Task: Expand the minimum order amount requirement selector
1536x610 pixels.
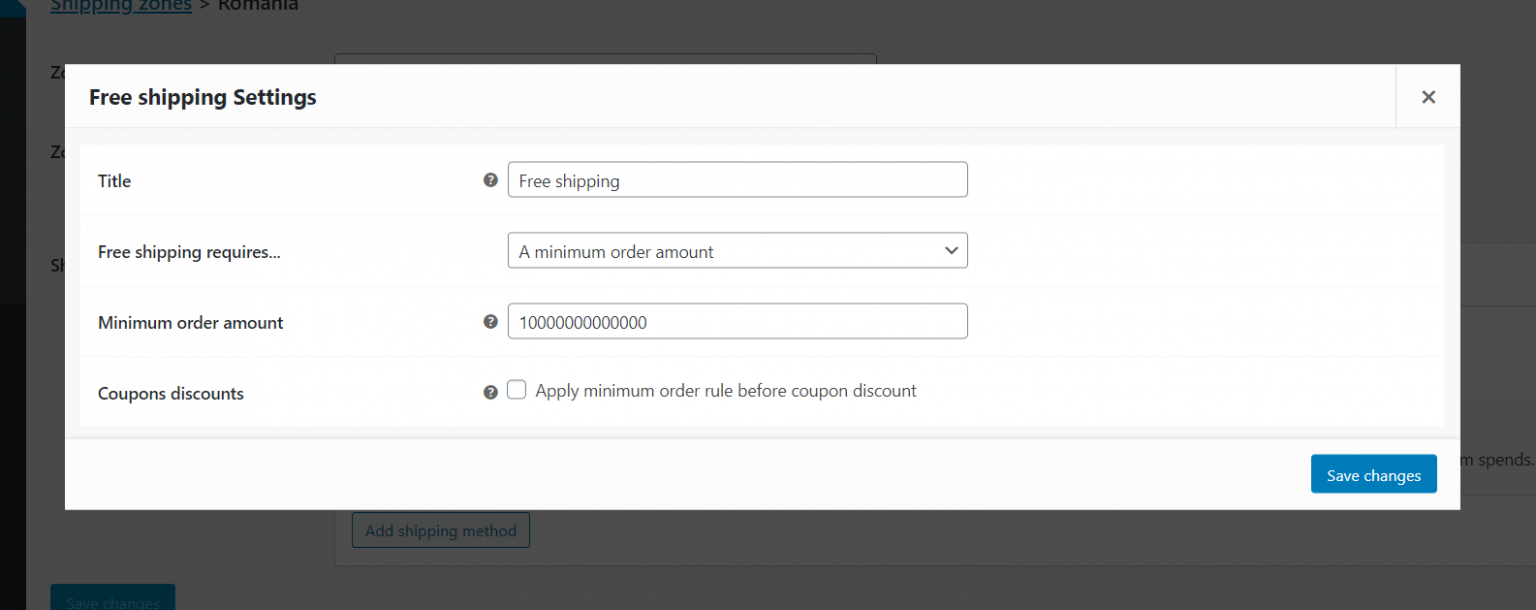Action: pyautogui.click(x=737, y=251)
